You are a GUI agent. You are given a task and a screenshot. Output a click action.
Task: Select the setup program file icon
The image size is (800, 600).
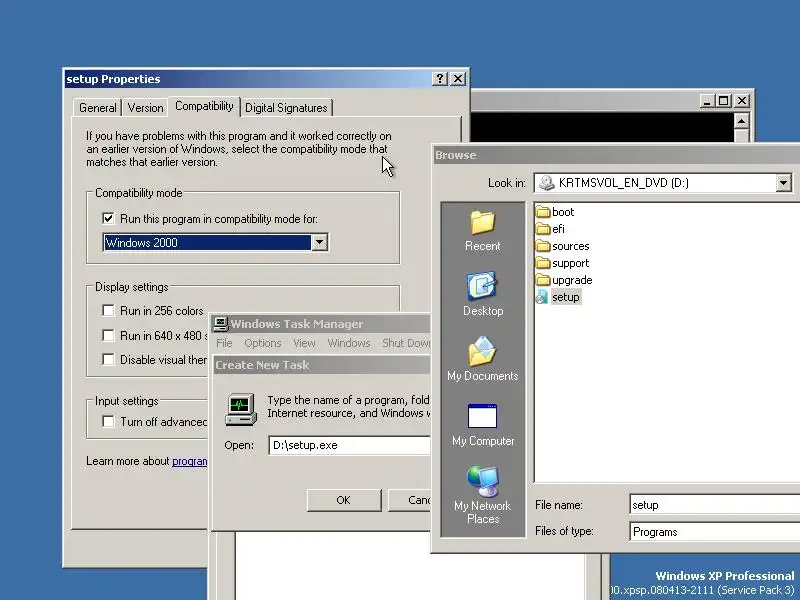[542, 297]
